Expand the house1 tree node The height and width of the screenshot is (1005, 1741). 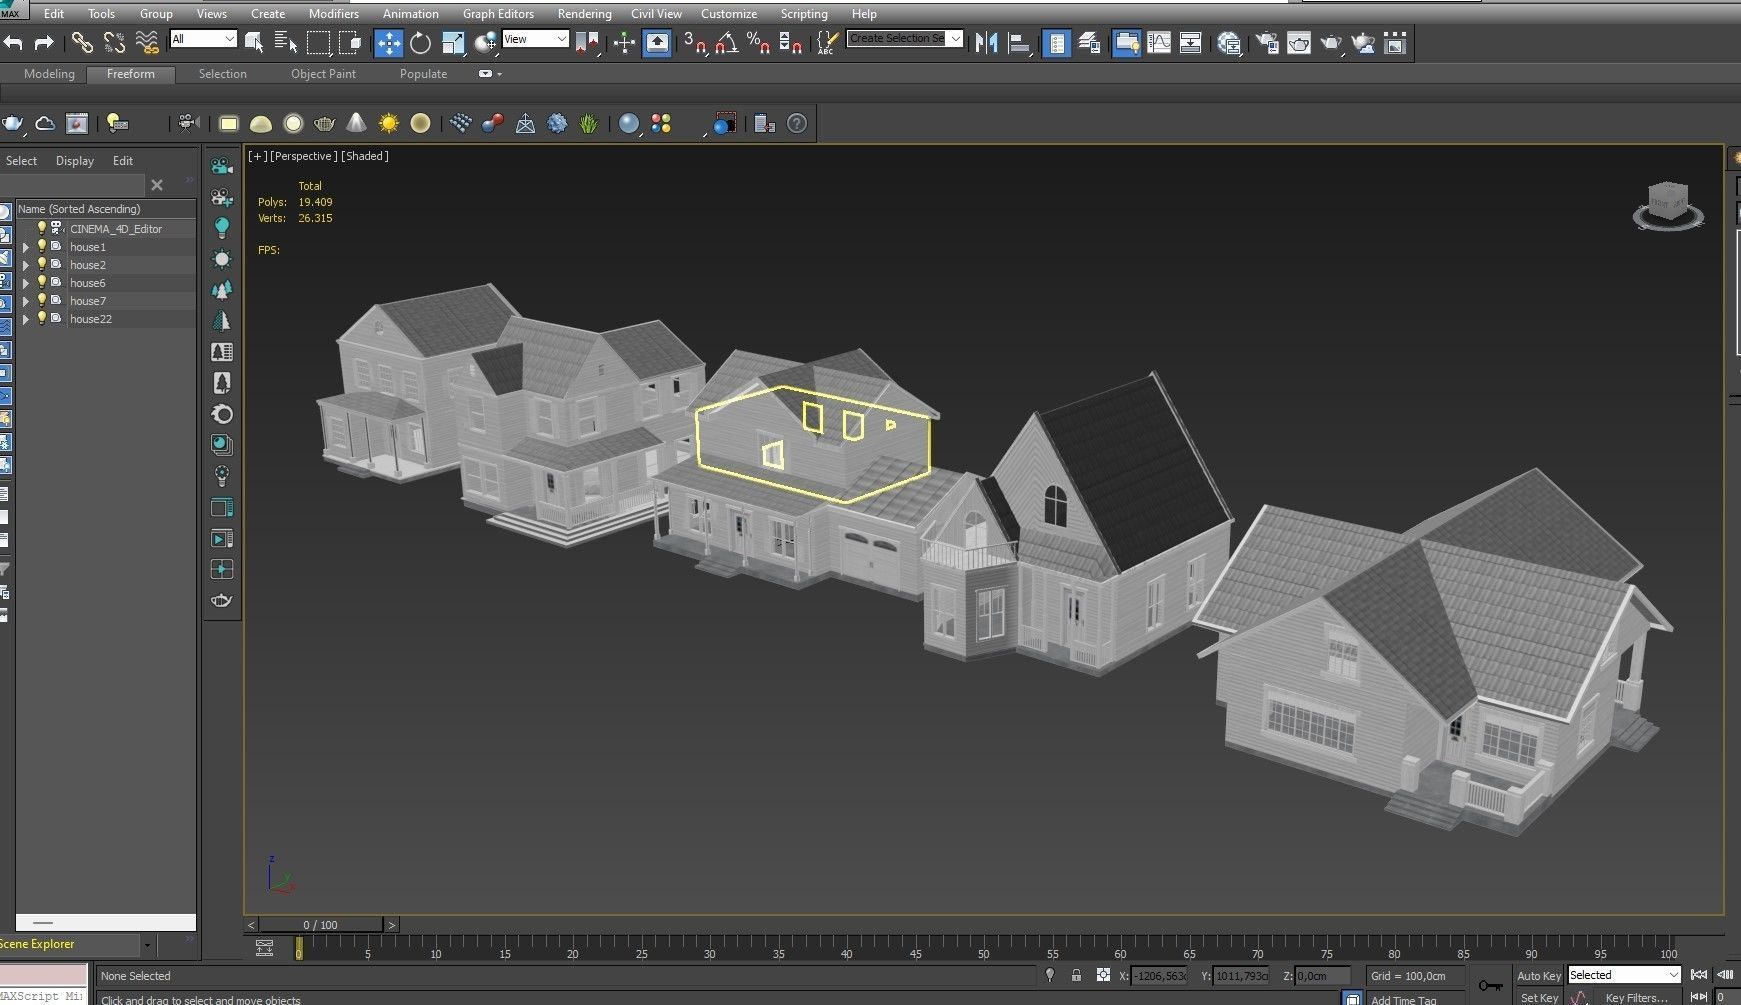coord(26,247)
